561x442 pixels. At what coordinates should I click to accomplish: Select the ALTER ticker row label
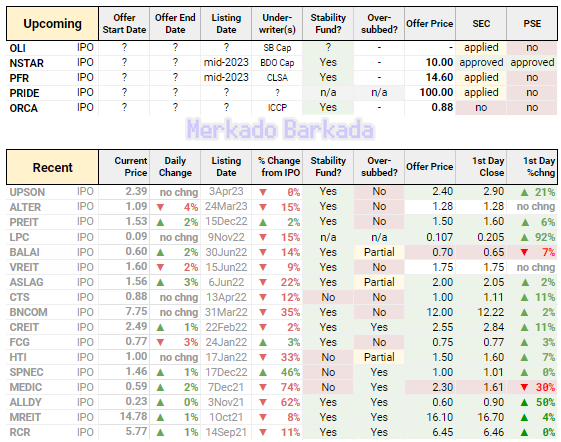click(x=25, y=207)
